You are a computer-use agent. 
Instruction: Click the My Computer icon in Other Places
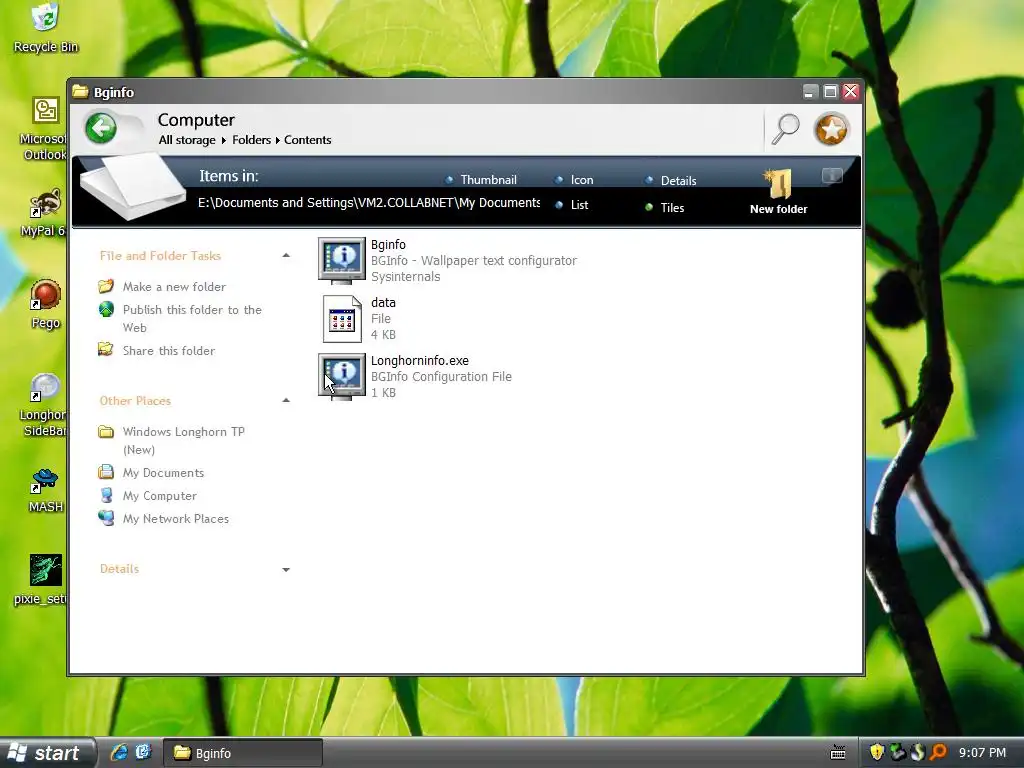pos(106,495)
